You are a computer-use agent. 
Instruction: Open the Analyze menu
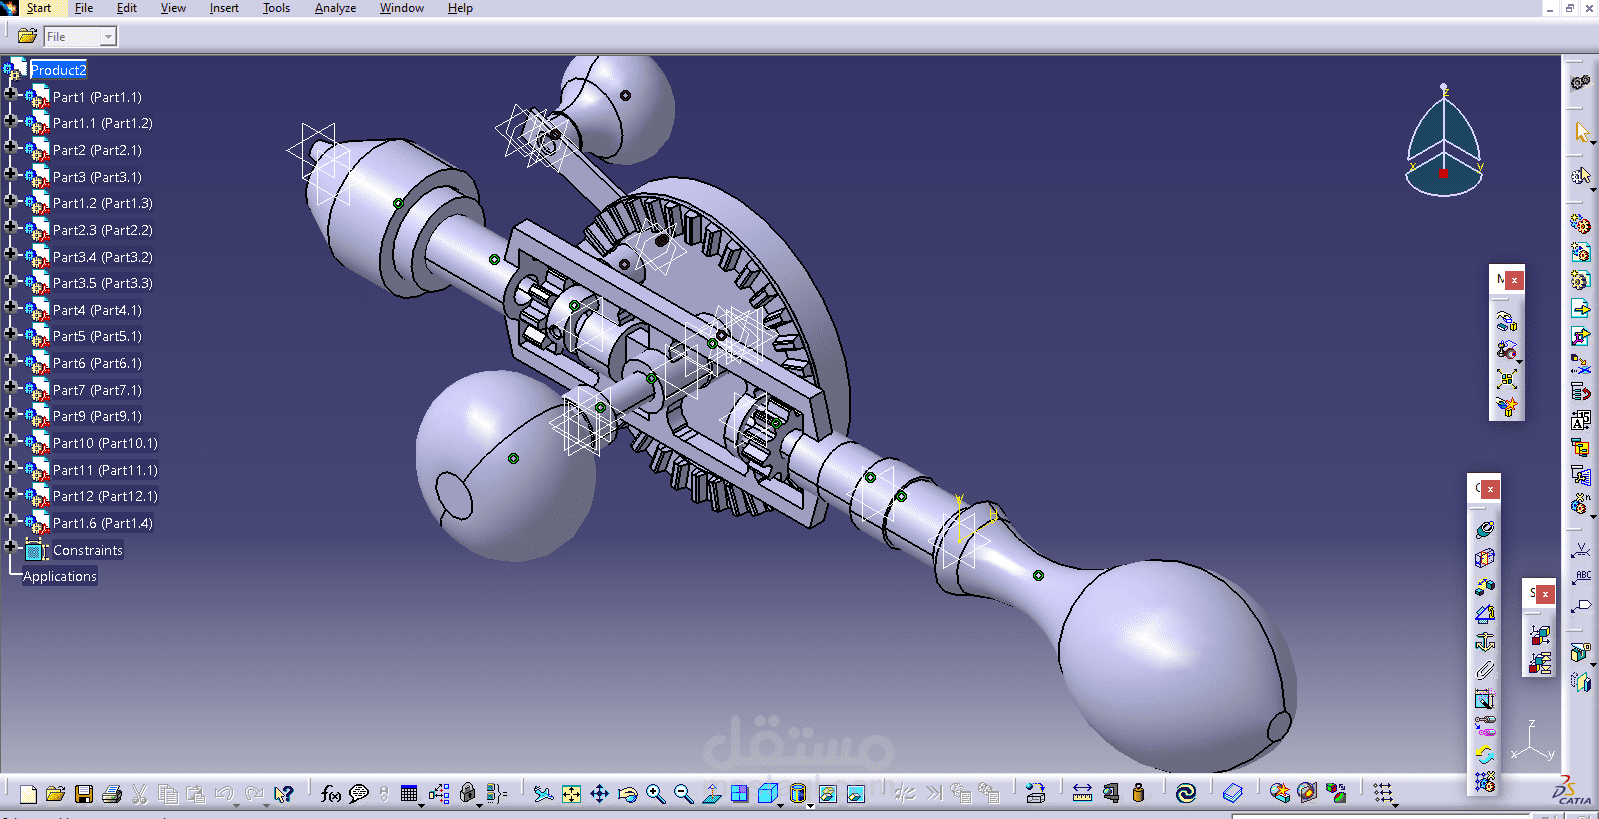pos(335,8)
